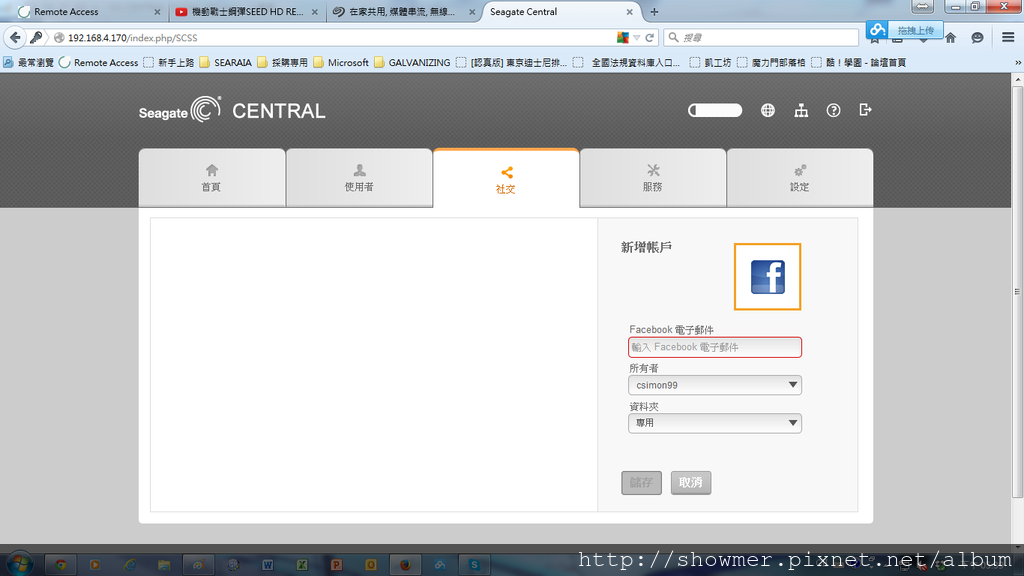This screenshot has width=1024, height=576.
Task: Open Firefox from the taskbar
Action: coord(405,564)
